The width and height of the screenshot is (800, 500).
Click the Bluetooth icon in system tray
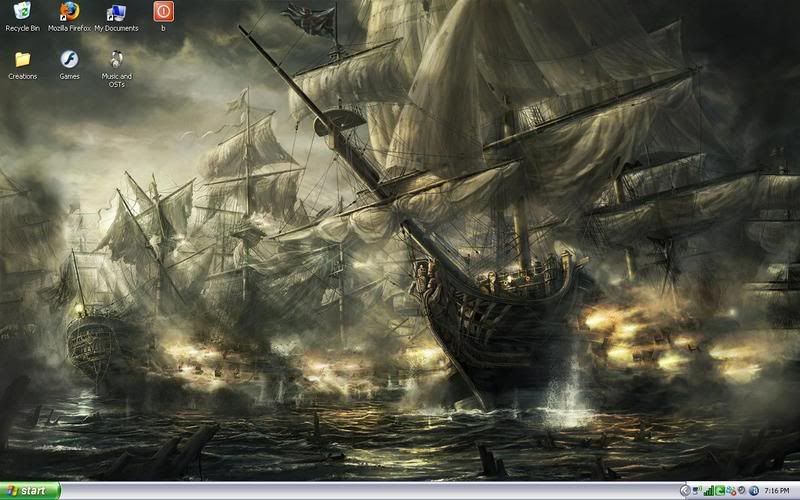pyautogui.click(x=753, y=491)
